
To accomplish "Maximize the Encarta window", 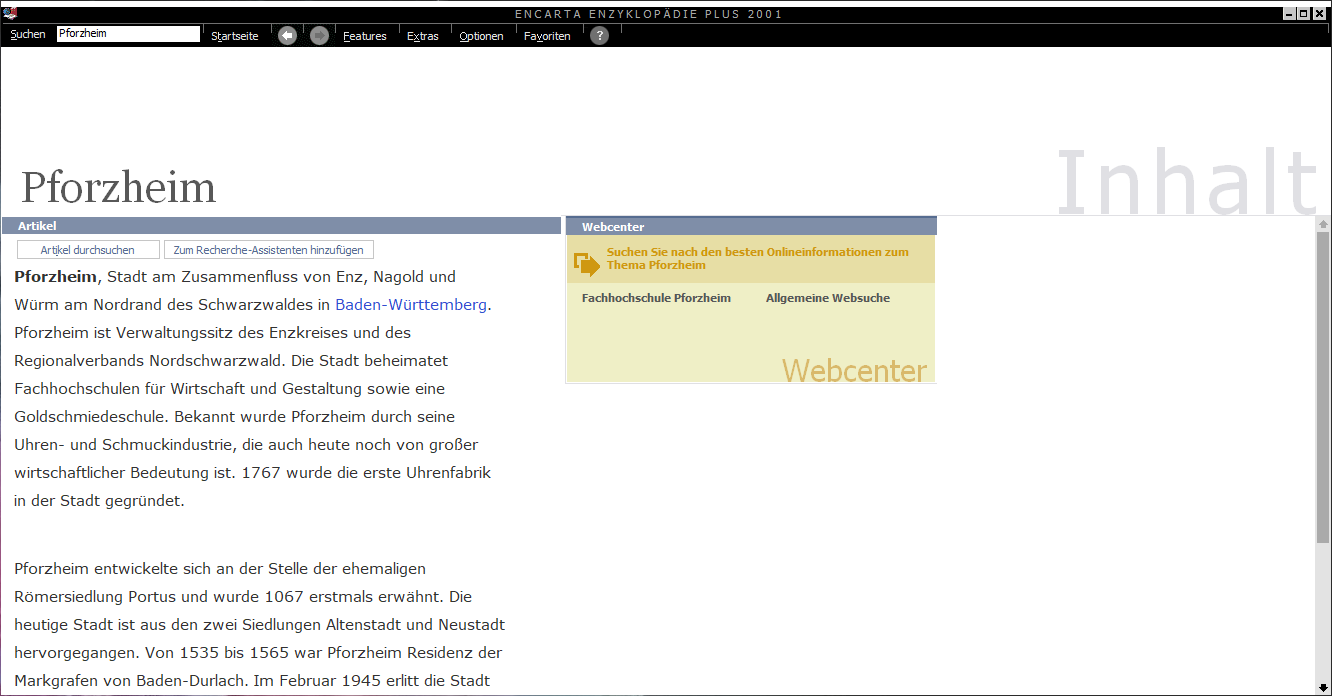I will (x=1303, y=13).
